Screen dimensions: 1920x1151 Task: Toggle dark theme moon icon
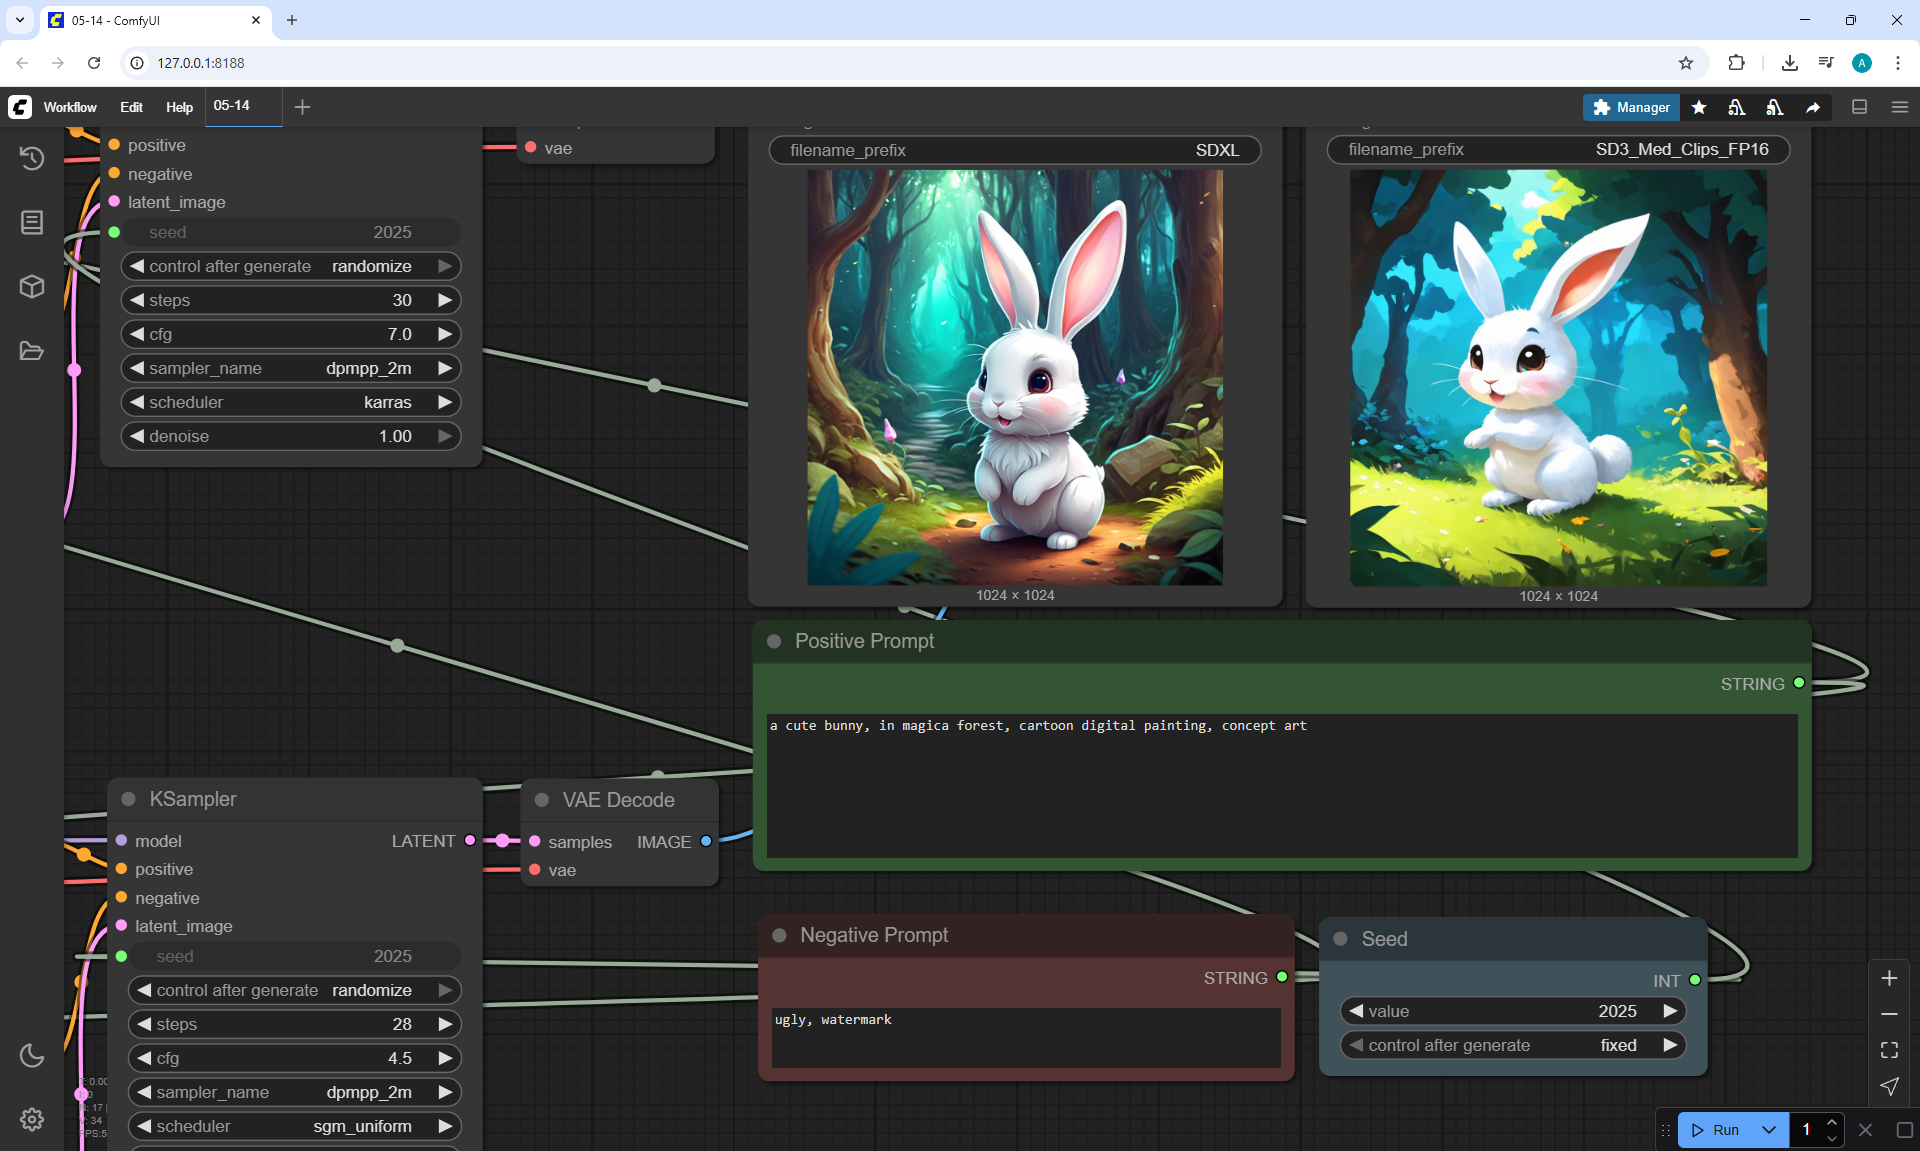(x=32, y=1055)
